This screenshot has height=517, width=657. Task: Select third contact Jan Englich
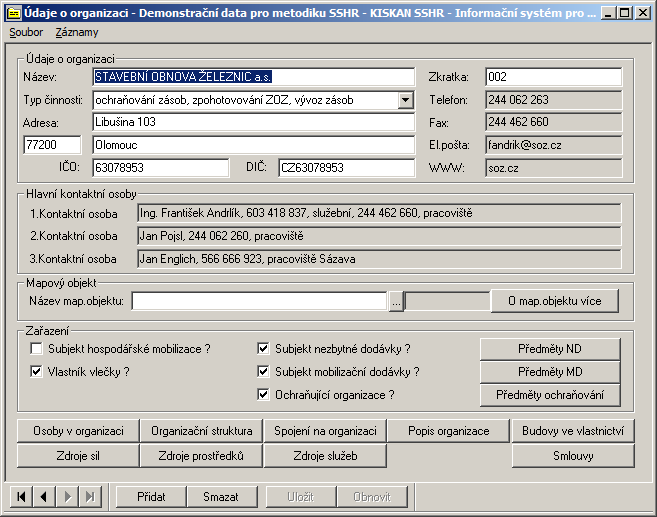click(x=379, y=259)
